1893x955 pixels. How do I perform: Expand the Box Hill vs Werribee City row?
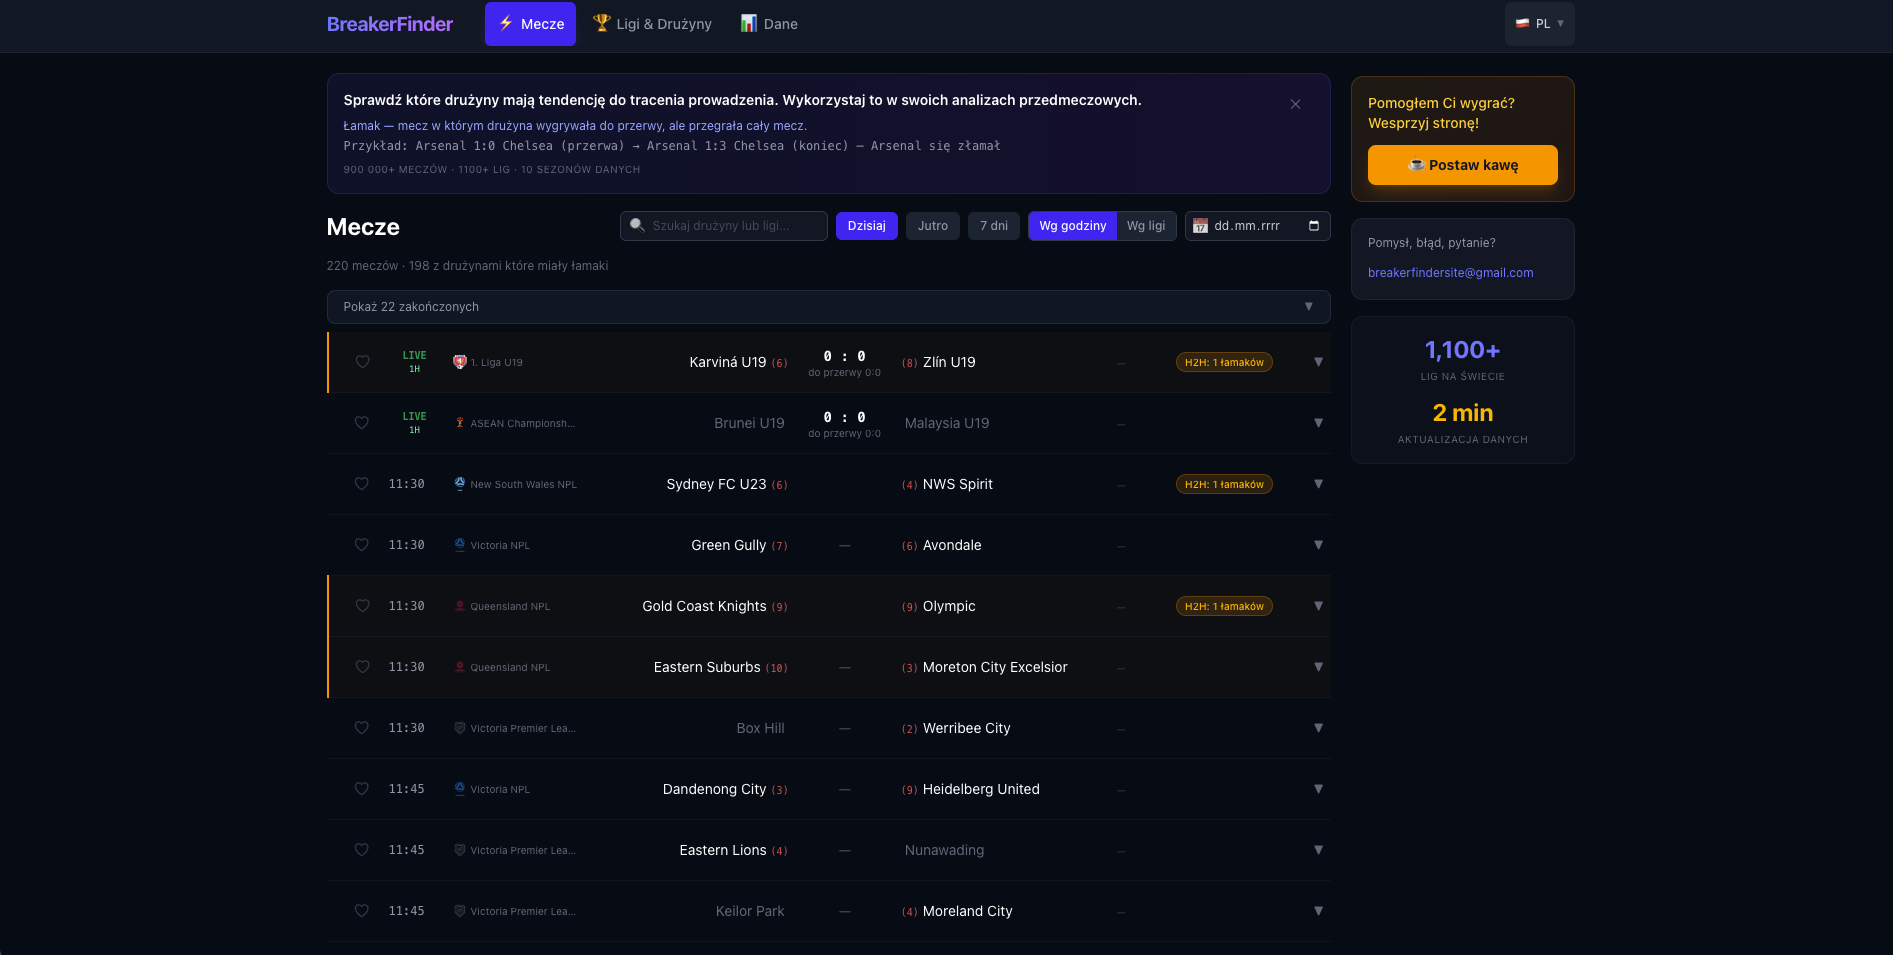[1318, 728]
